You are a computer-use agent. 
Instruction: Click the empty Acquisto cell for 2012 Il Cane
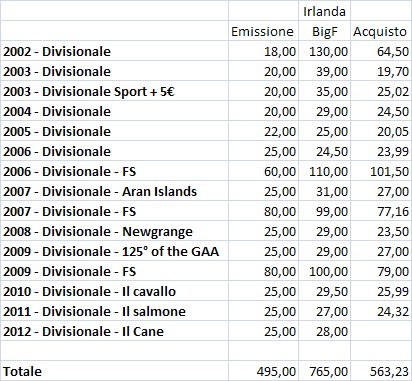381,331
